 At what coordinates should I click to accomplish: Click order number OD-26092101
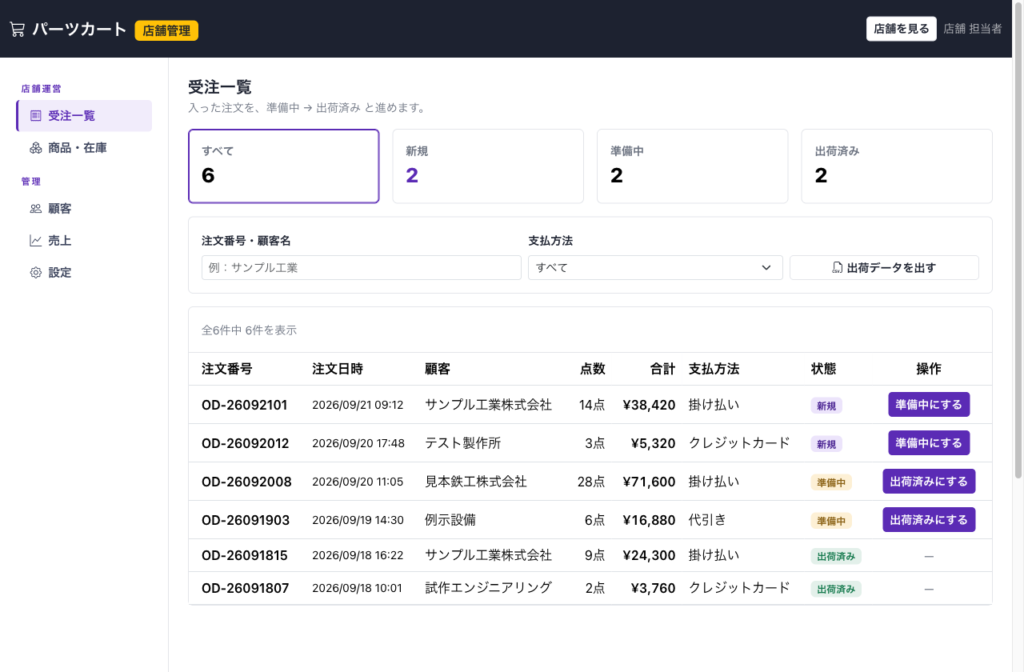click(244, 405)
